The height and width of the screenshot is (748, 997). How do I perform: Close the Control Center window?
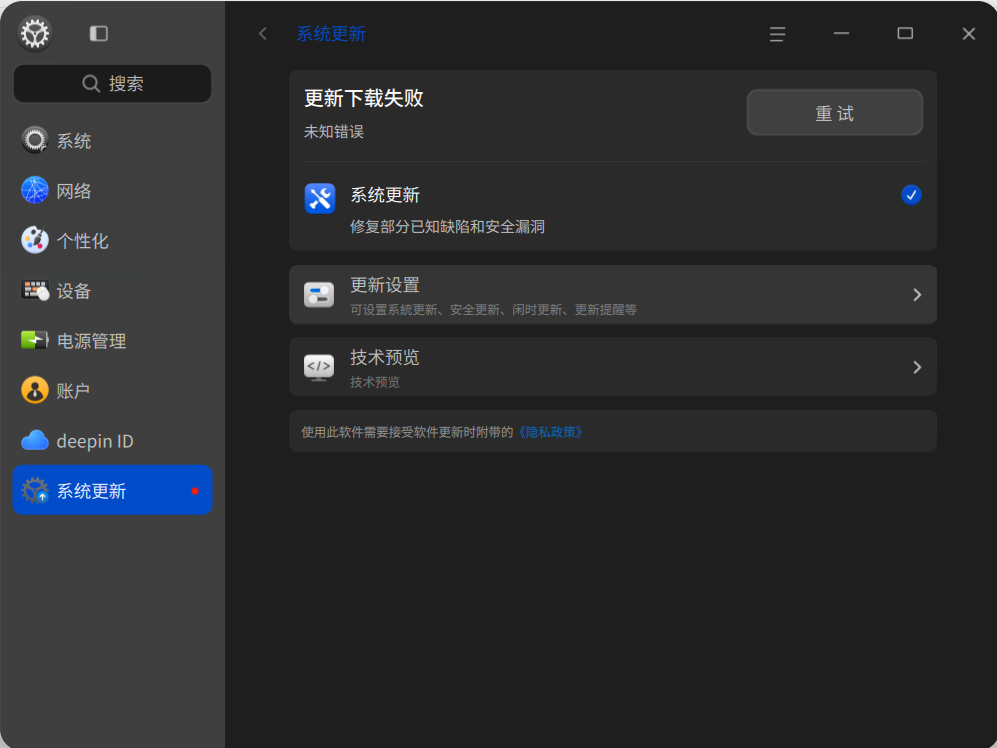[x=968, y=34]
